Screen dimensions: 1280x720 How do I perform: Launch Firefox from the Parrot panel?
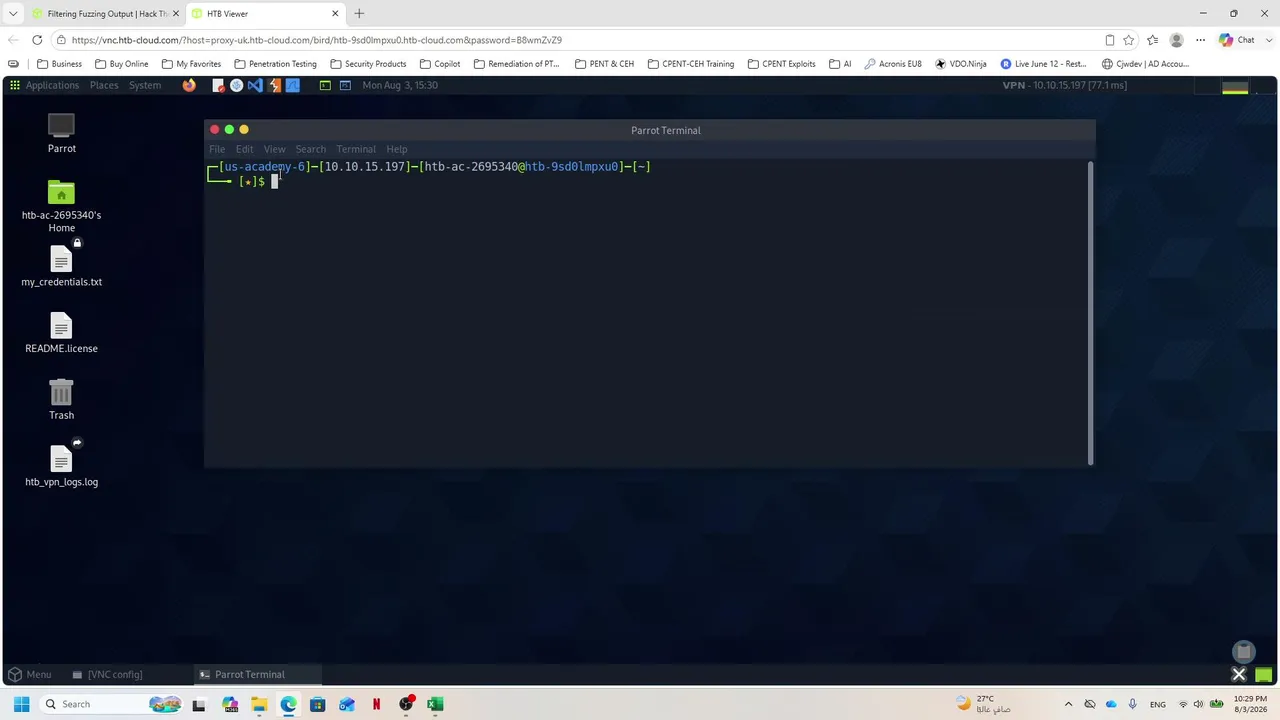coord(189,85)
